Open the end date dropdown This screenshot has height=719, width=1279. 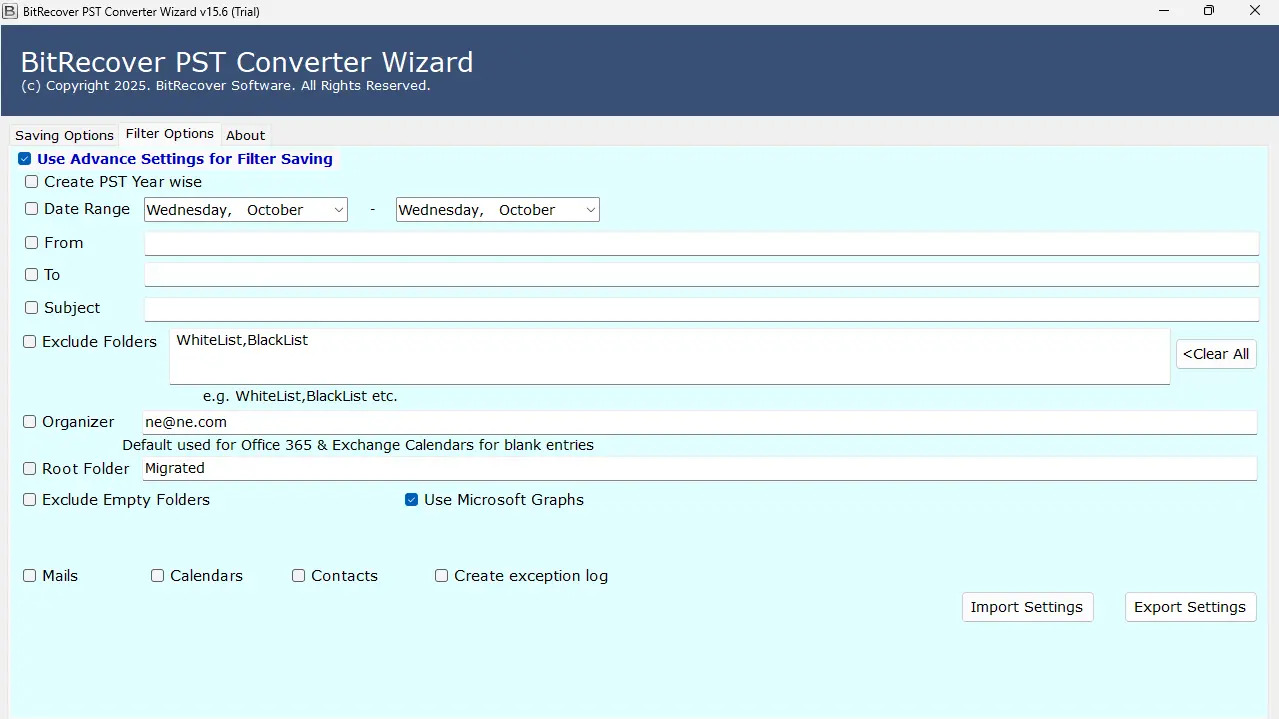[x=590, y=209]
